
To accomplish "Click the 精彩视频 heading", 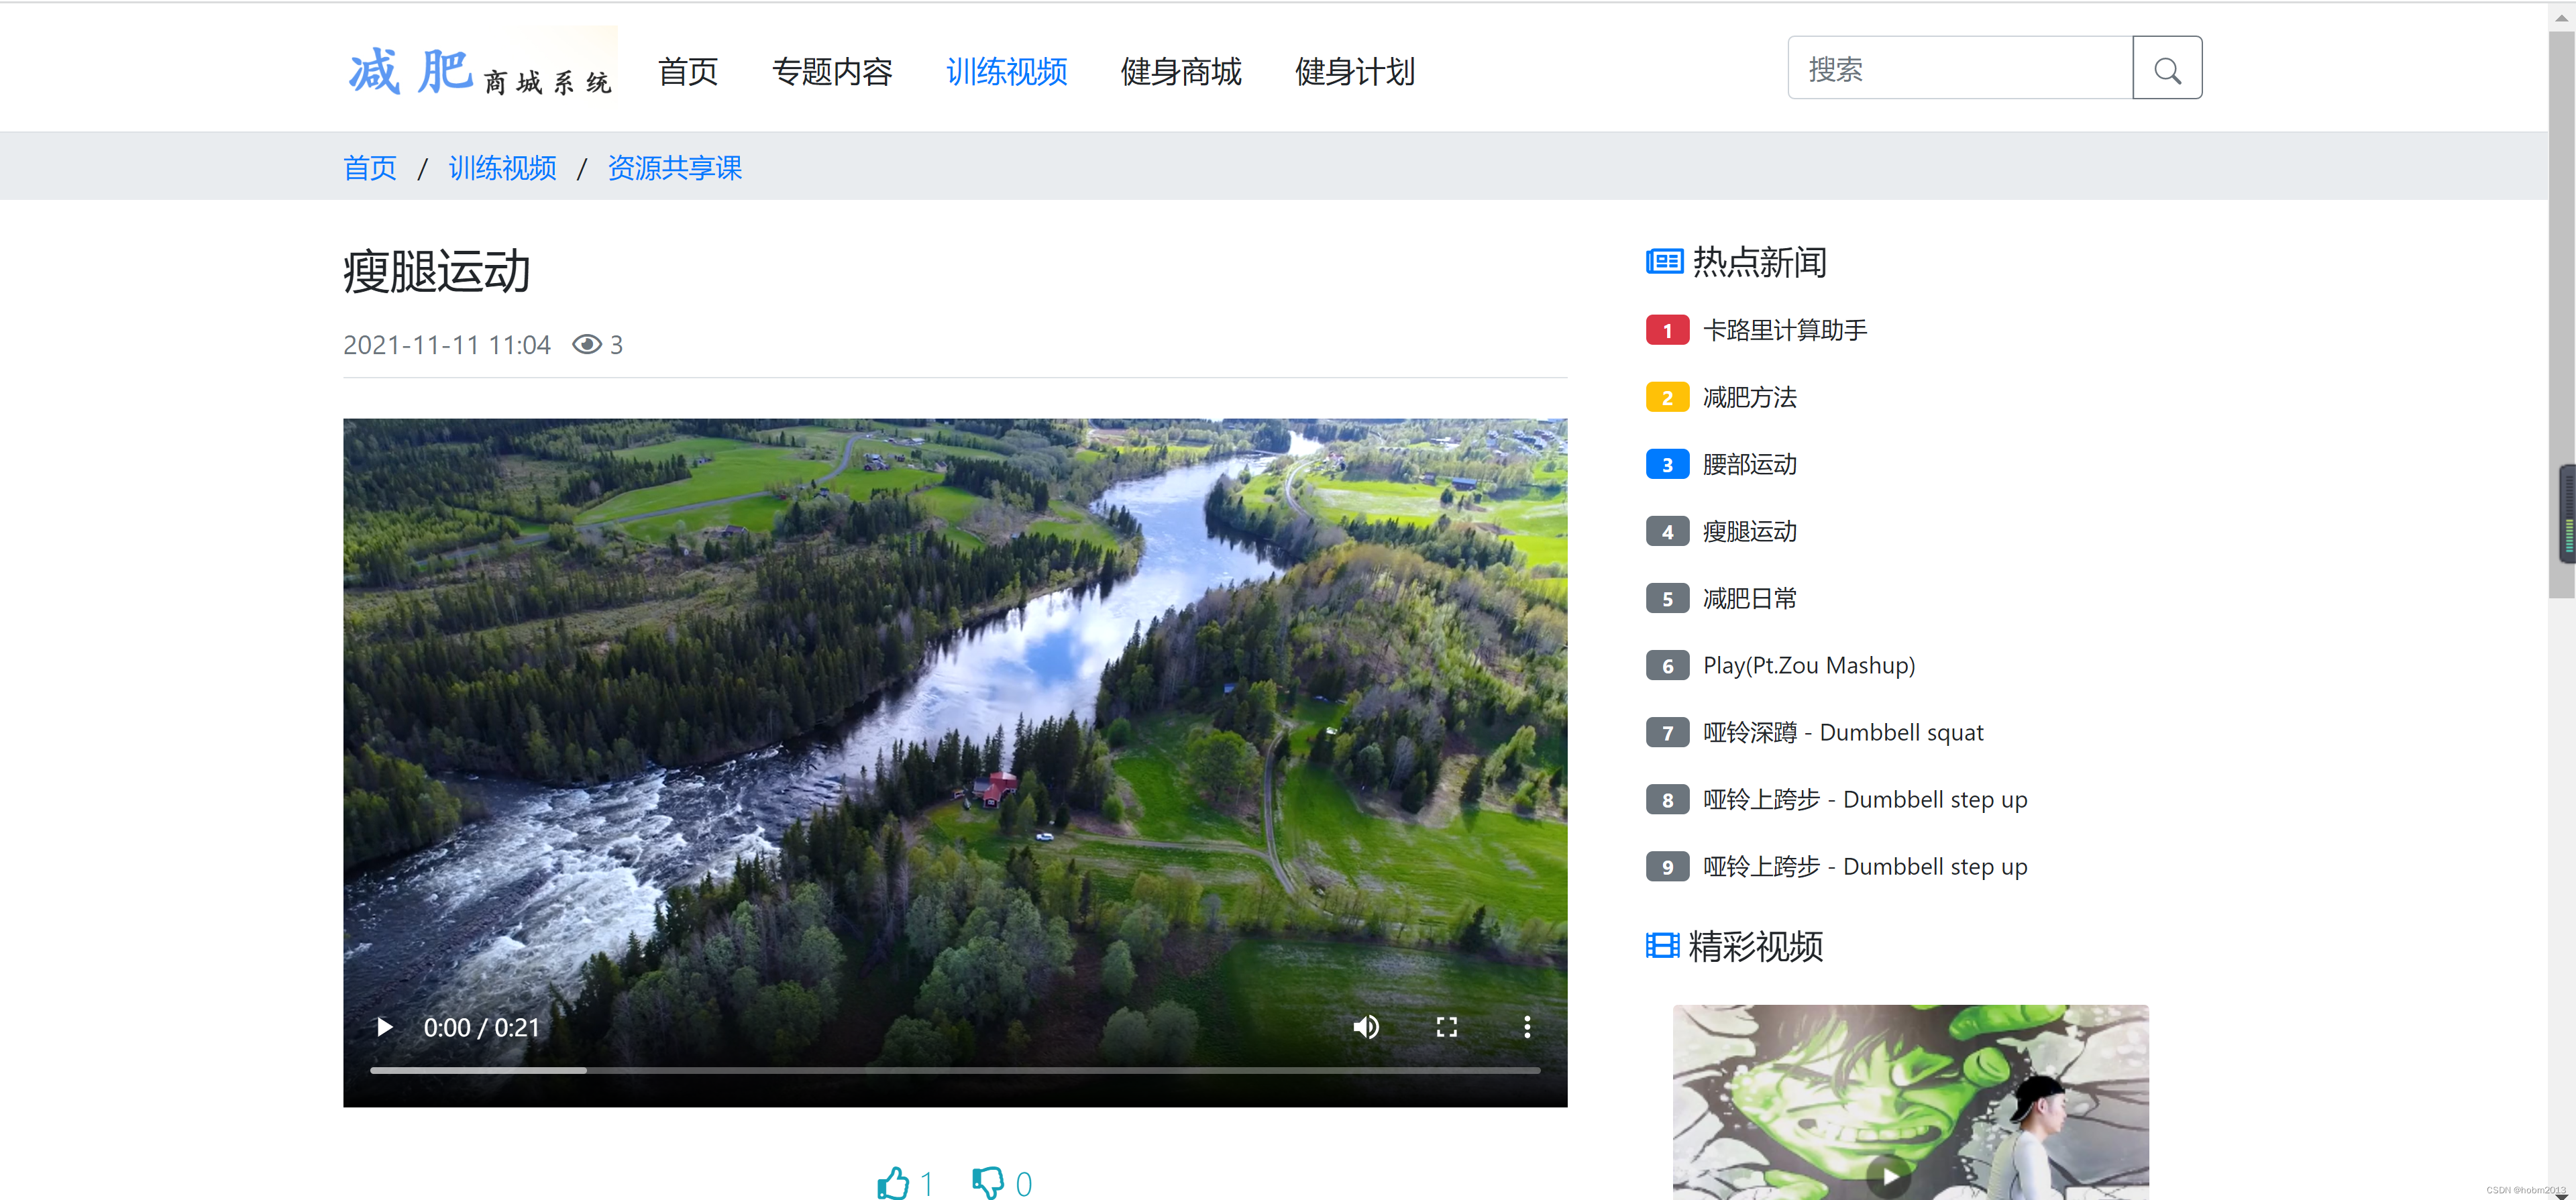I will (1756, 946).
